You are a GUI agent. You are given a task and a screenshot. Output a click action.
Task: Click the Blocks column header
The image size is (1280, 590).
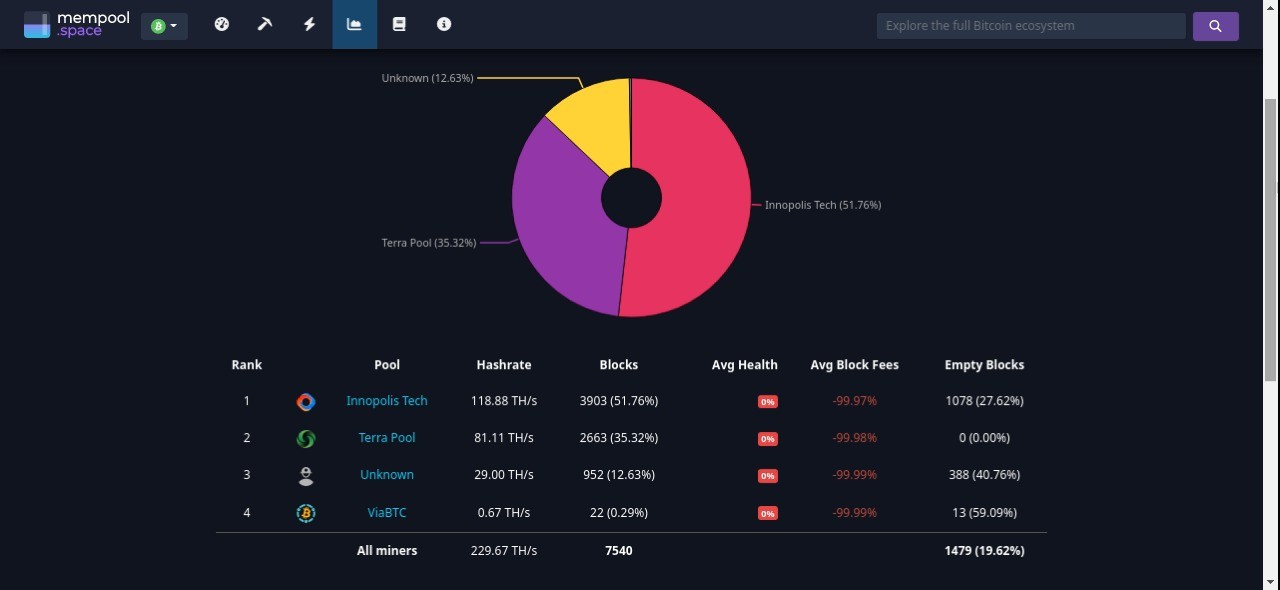click(619, 365)
